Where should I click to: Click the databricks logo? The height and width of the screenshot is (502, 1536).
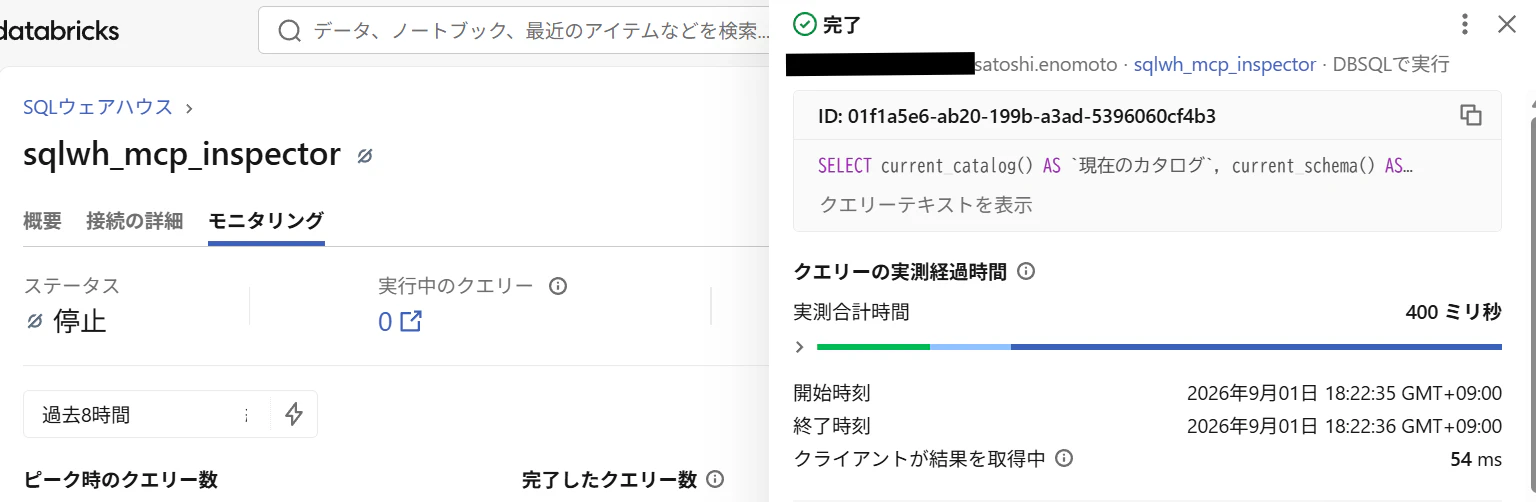(x=58, y=31)
